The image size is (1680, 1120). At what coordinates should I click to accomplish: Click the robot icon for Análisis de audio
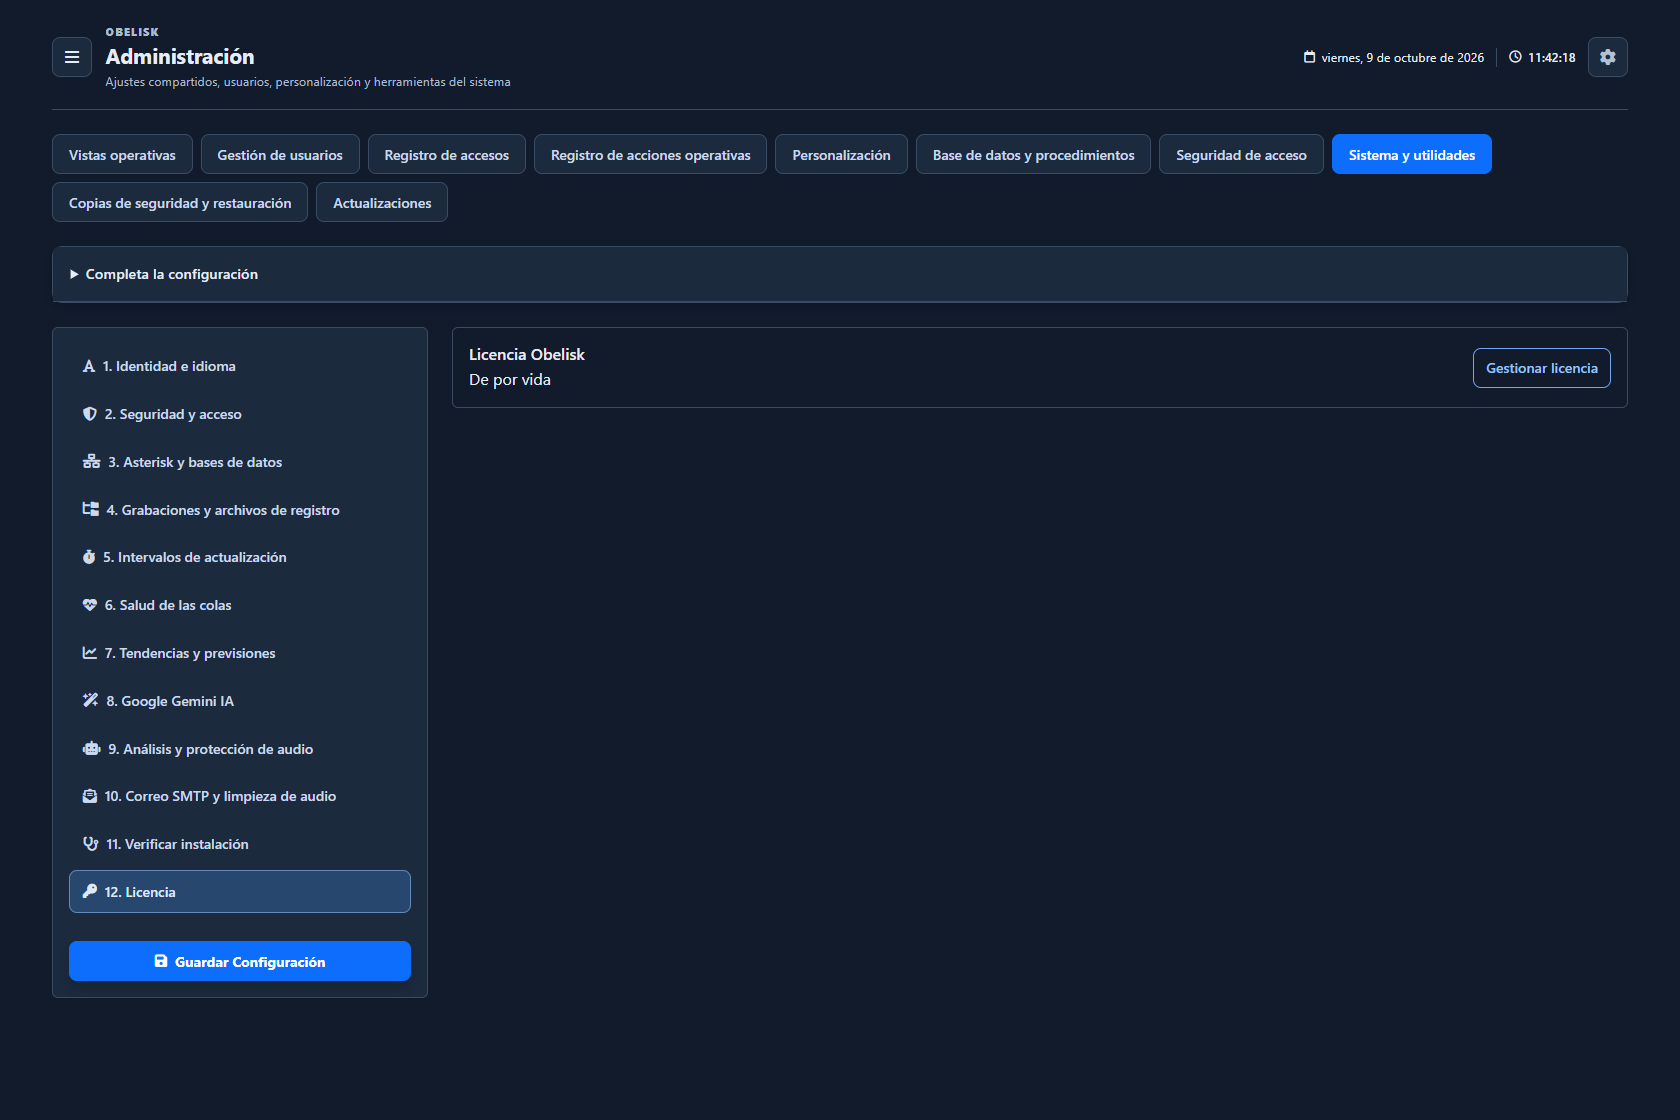[x=92, y=748]
